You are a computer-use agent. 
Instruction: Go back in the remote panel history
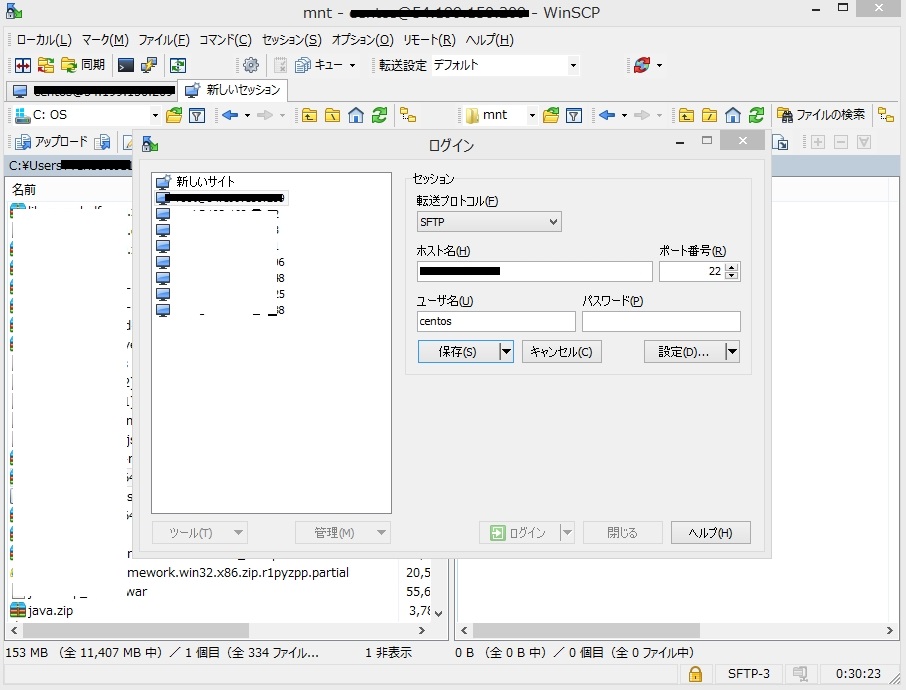pos(607,116)
